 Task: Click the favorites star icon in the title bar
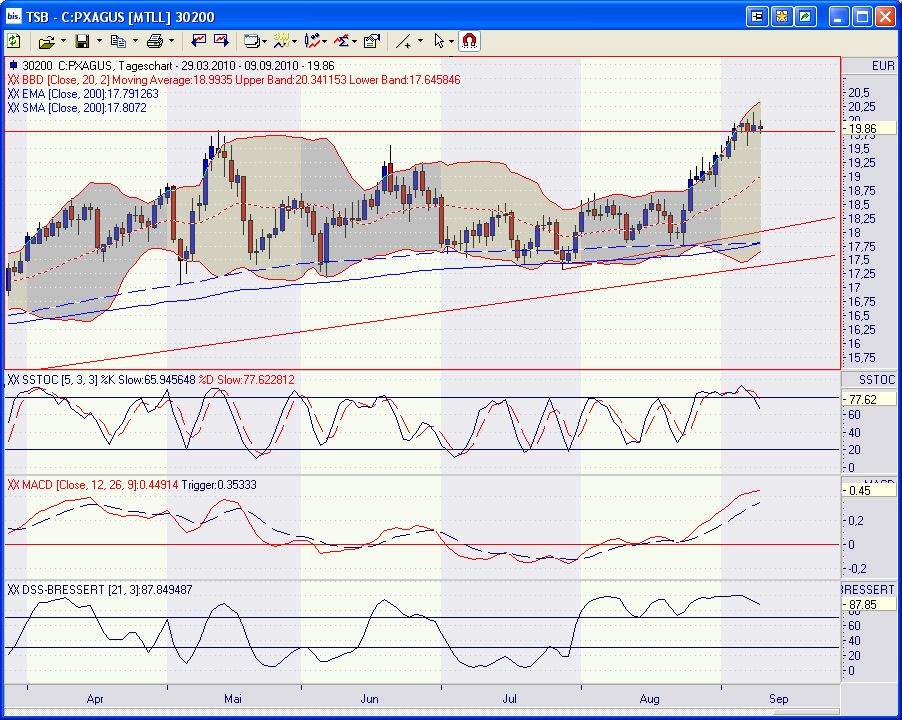781,16
